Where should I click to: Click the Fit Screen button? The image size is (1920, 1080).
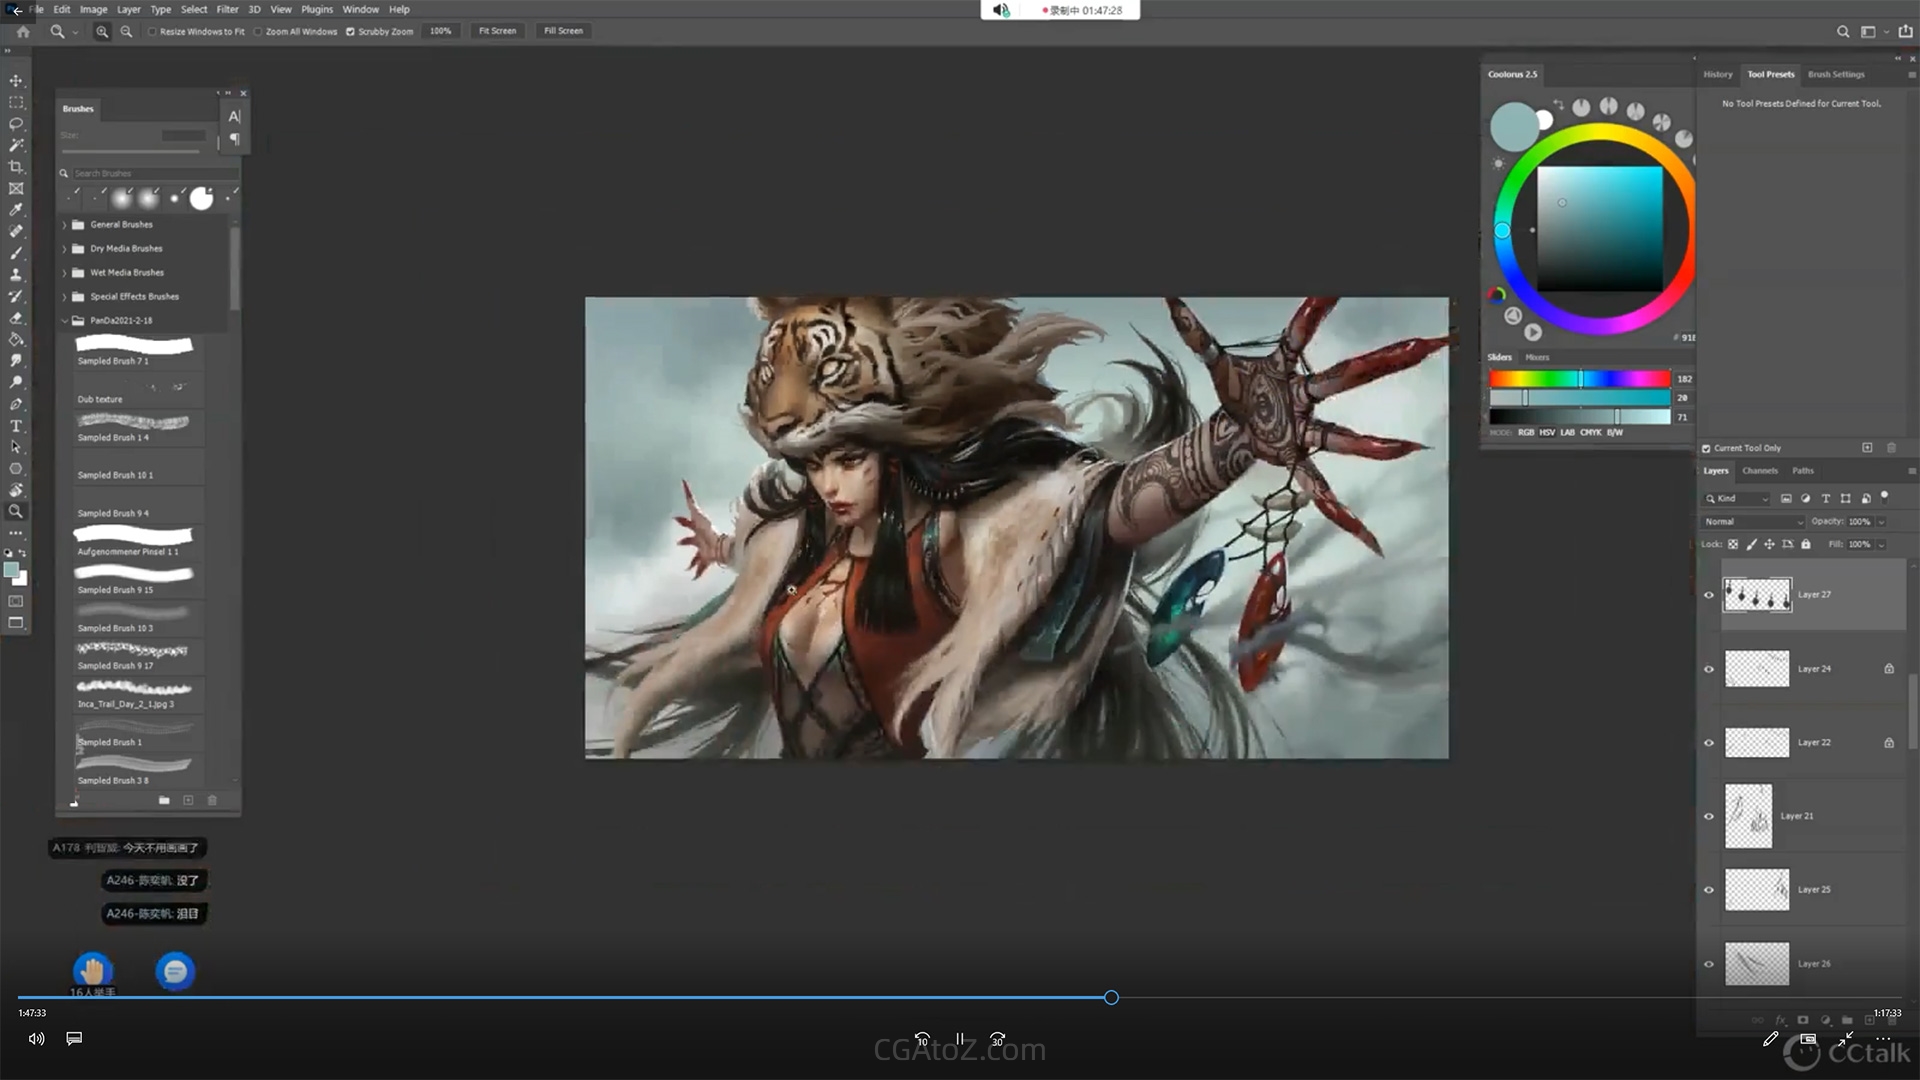point(497,31)
